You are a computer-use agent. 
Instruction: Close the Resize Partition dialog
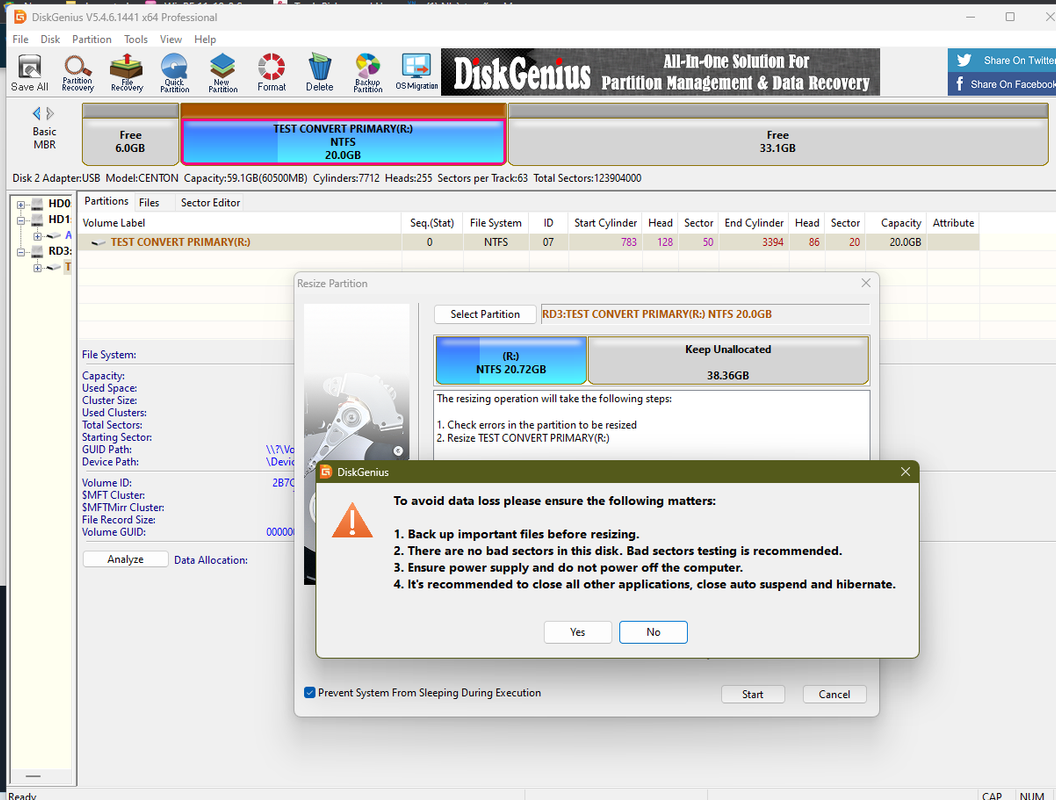[x=866, y=283]
